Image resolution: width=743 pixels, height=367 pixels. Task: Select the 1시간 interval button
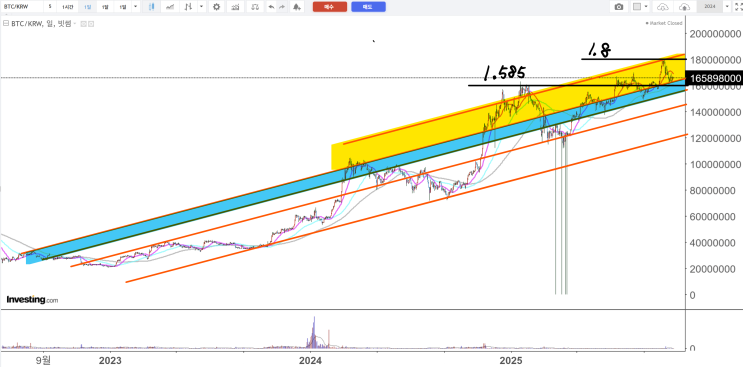click(x=68, y=7)
